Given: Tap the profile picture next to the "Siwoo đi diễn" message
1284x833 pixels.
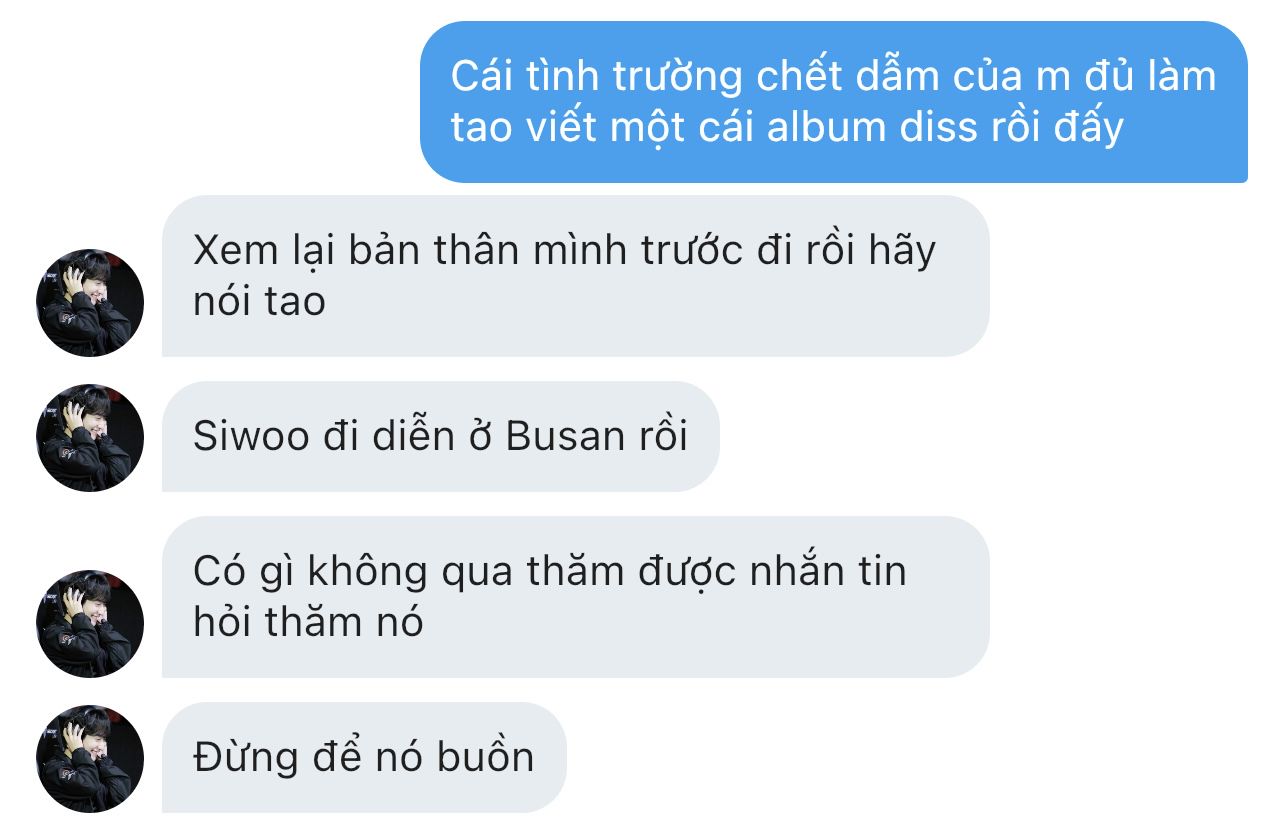Looking at the screenshot, I should pyautogui.click(x=90, y=438).
